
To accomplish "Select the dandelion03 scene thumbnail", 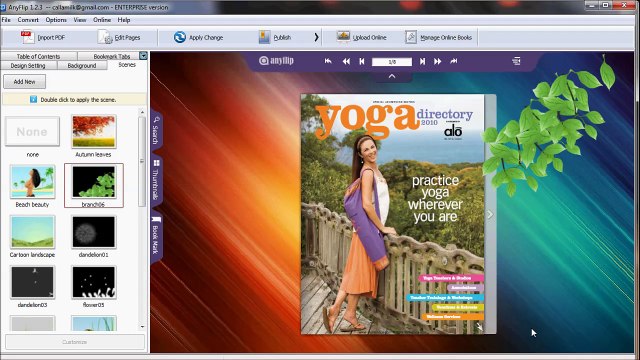I will click(32, 282).
